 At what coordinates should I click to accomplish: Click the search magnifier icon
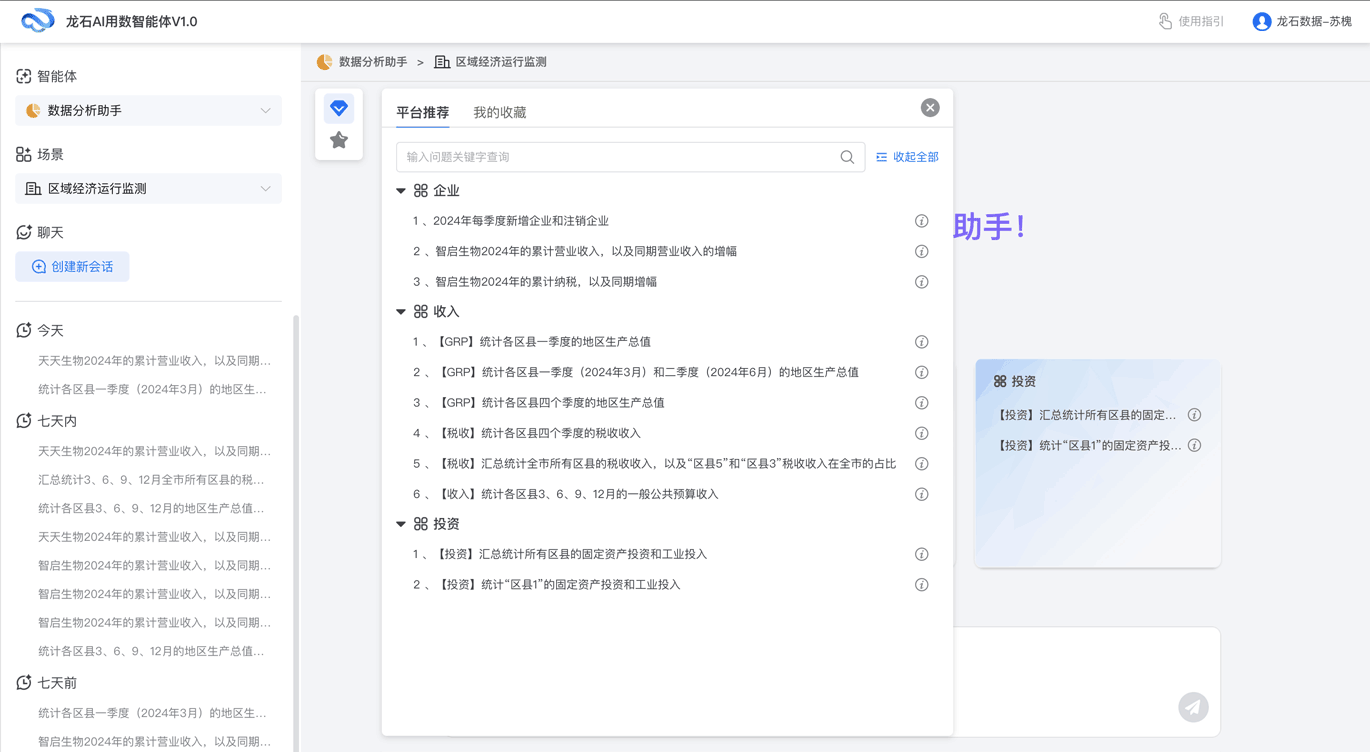(x=846, y=157)
